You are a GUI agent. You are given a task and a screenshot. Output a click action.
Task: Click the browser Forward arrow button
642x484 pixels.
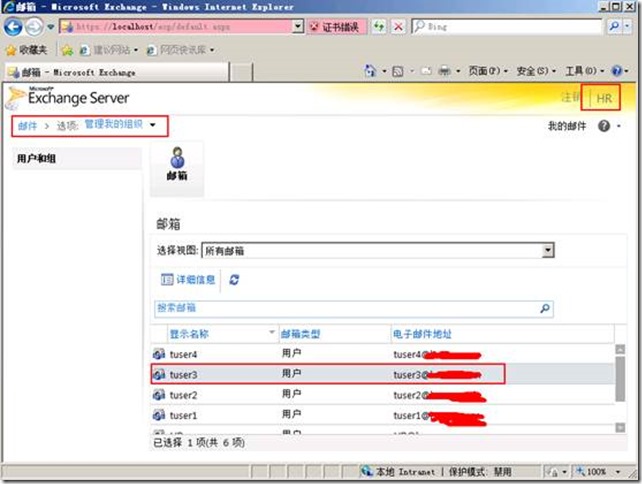click(x=34, y=27)
